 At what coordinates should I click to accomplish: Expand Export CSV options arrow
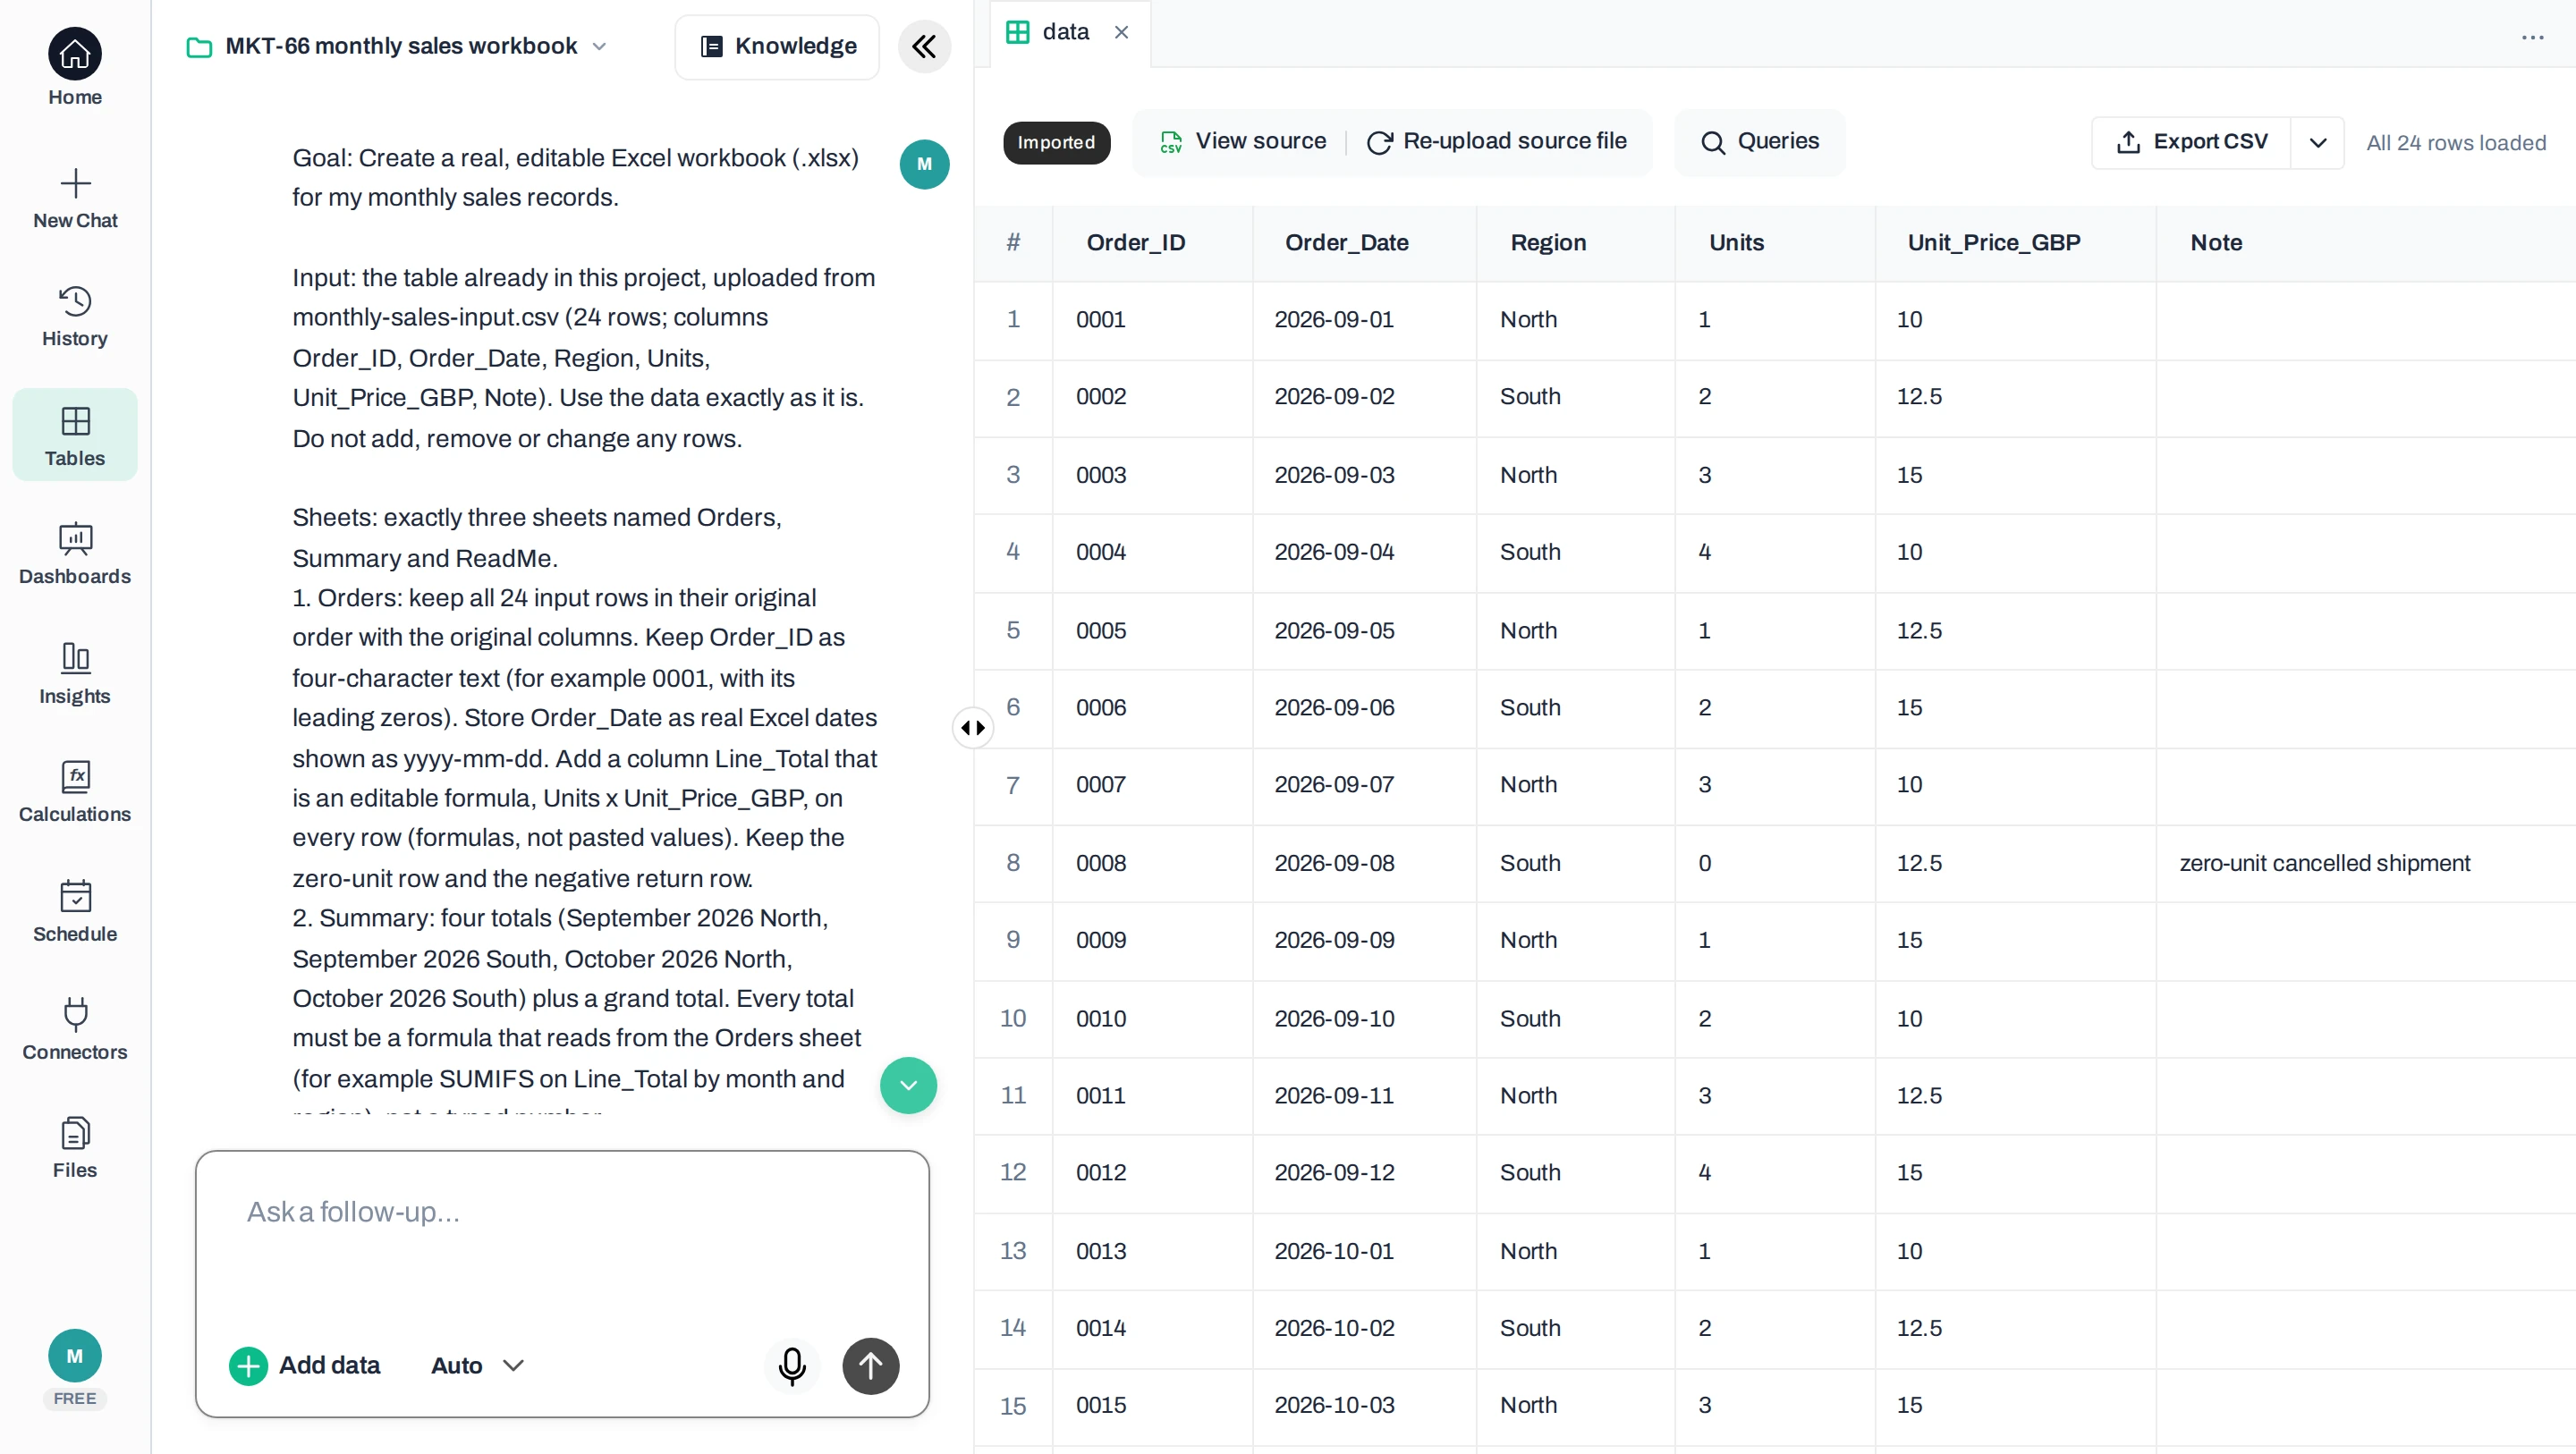coord(2318,142)
